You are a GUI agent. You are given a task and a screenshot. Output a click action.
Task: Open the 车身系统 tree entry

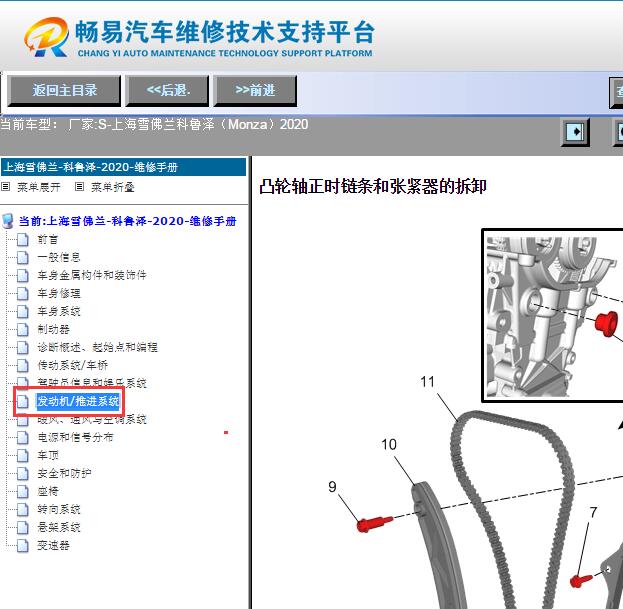click(59, 311)
